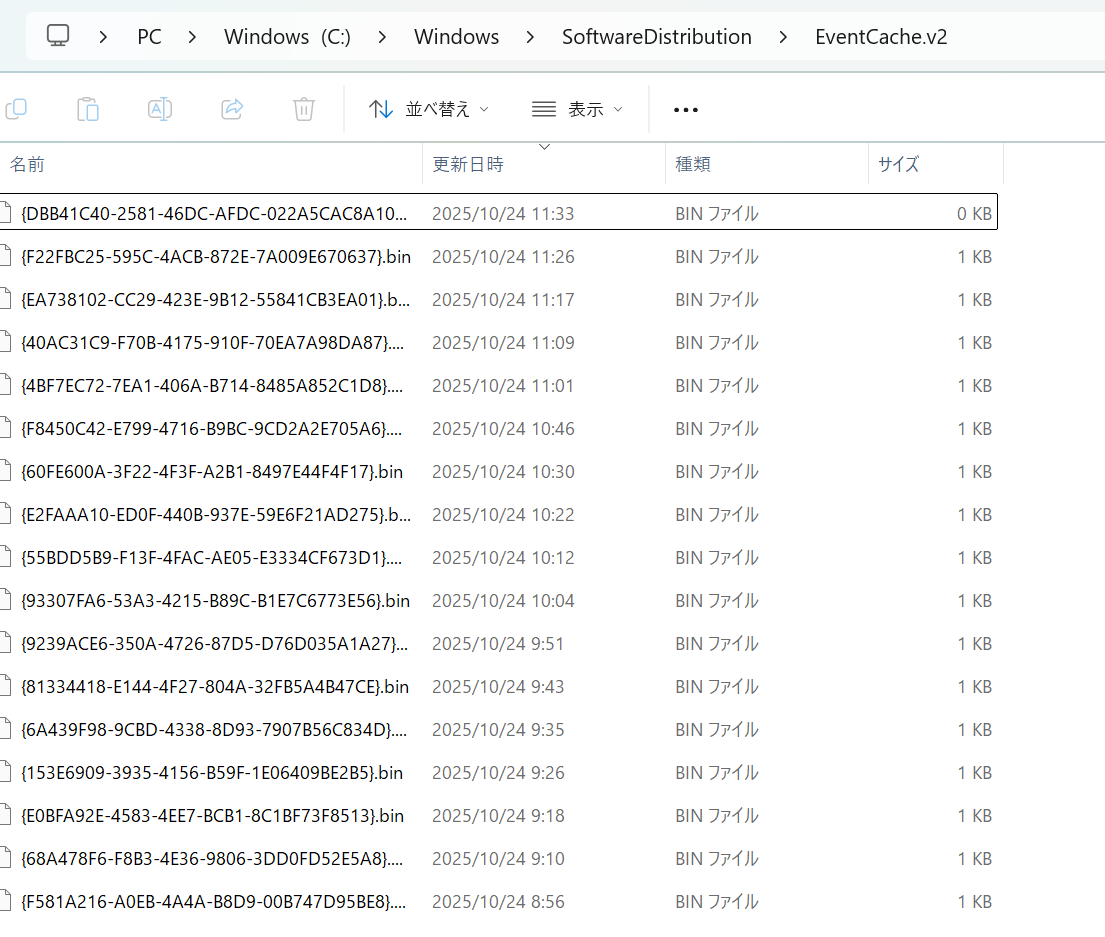
Task: Expand the chevron after SoftwareDistribution
Action: coord(783,37)
